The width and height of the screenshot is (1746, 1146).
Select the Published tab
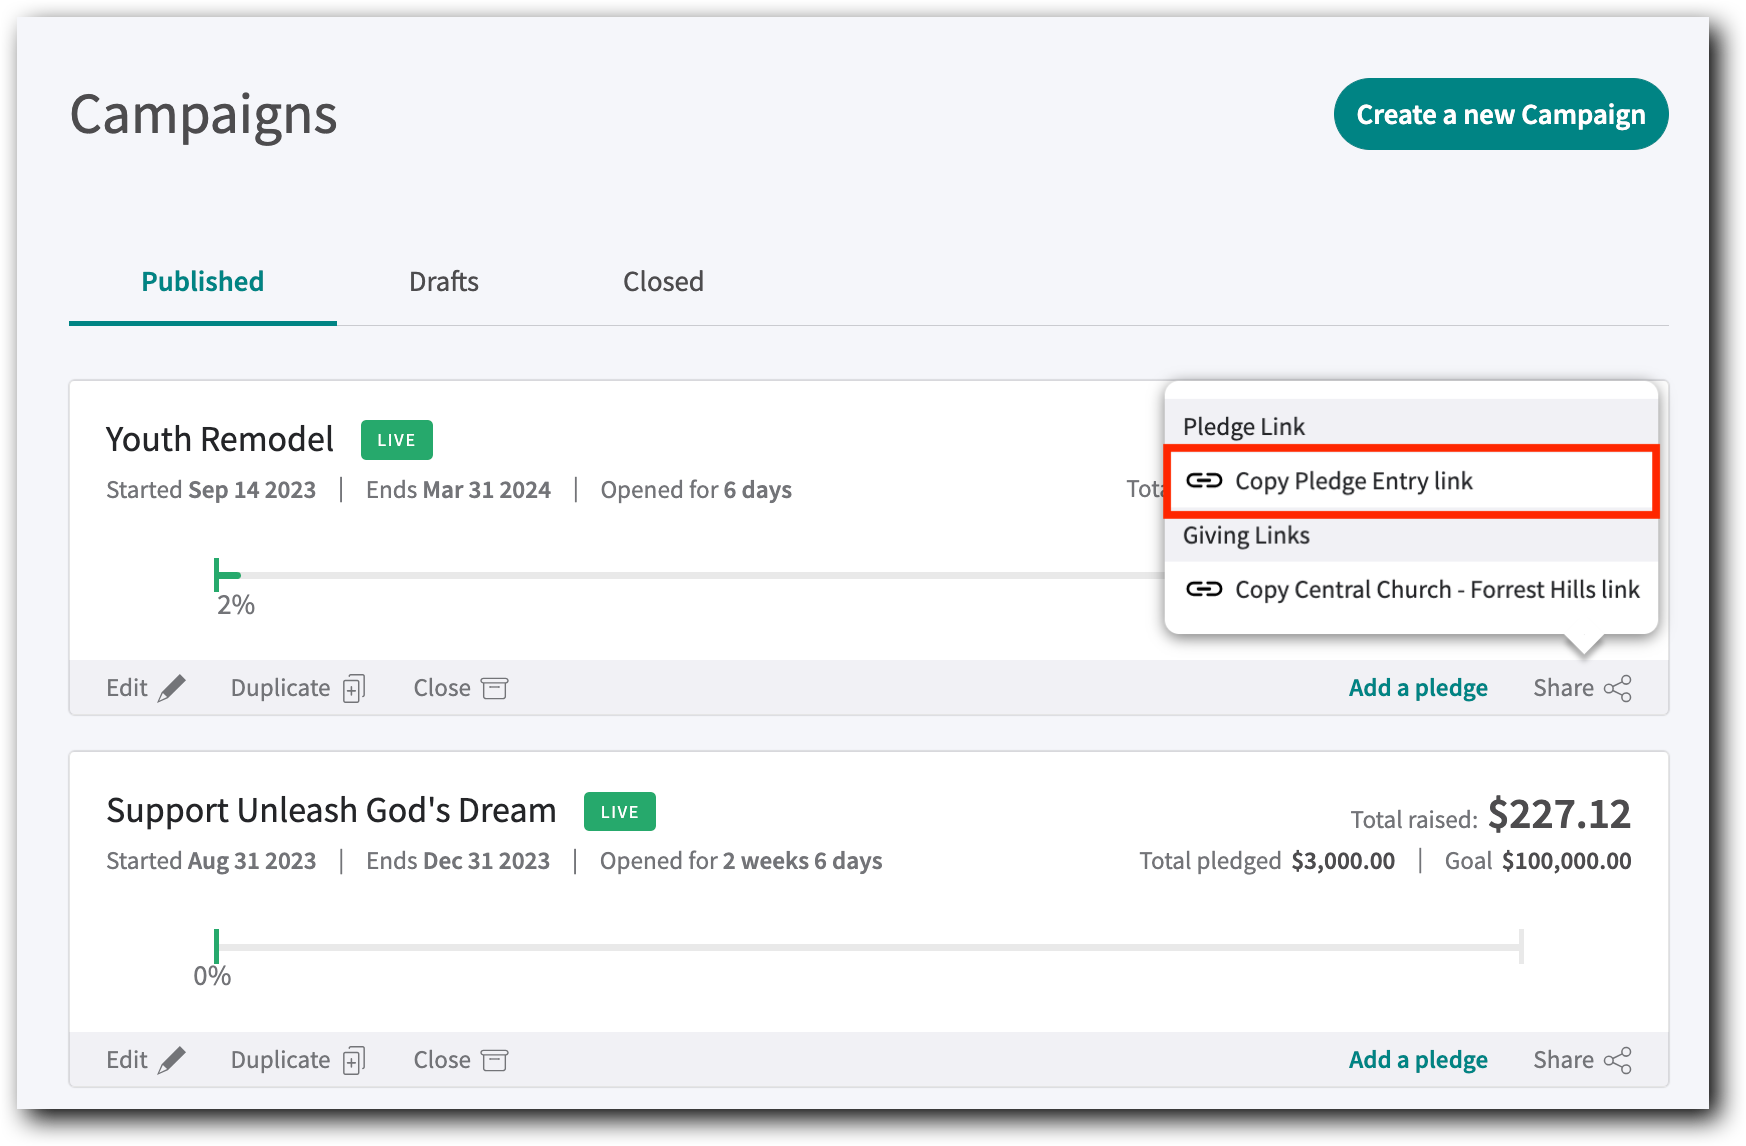[203, 282]
